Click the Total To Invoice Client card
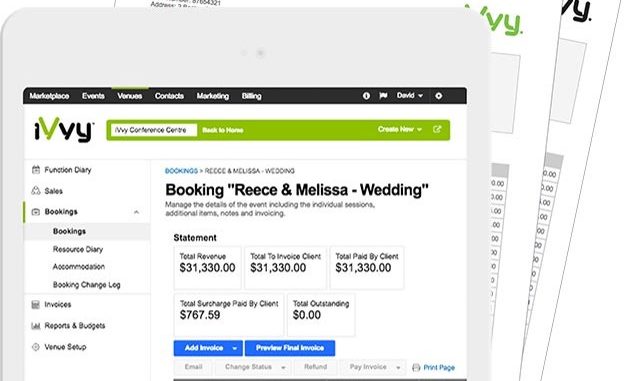The height and width of the screenshot is (381, 629). tap(286, 268)
